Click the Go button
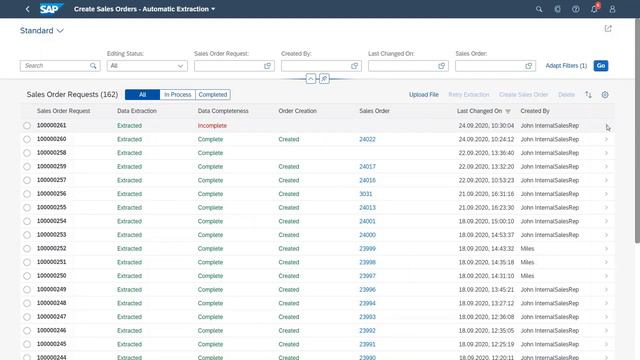The image size is (640, 360). pyautogui.click(x=601, y=66)
